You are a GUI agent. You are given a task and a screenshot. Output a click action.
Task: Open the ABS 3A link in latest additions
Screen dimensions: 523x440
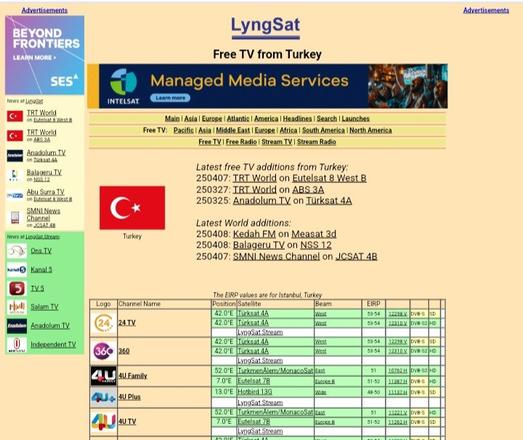click(308, 189)
